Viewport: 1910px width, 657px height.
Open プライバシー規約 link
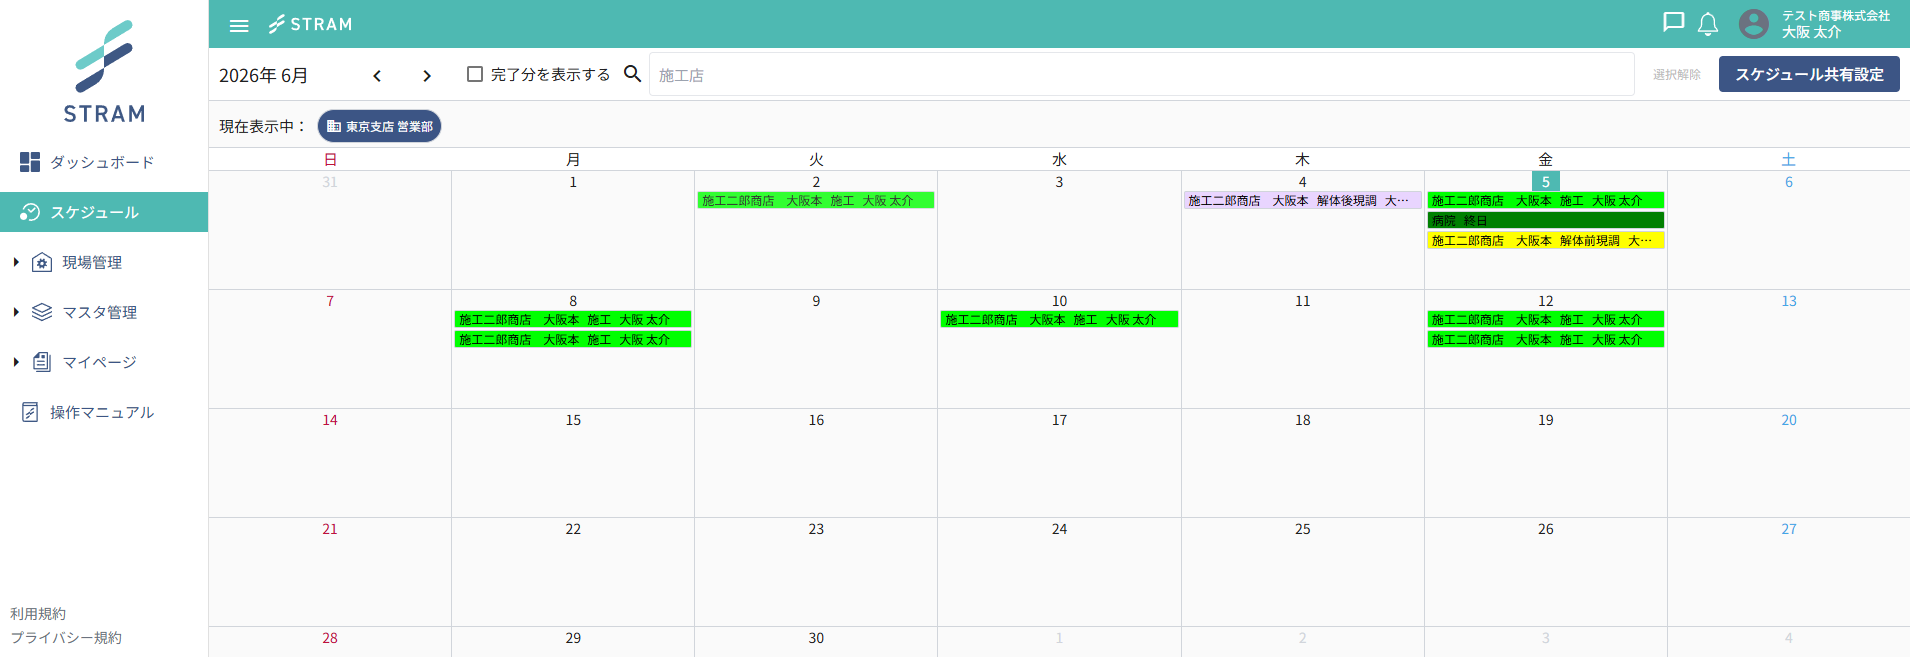[x=66, y=637]
